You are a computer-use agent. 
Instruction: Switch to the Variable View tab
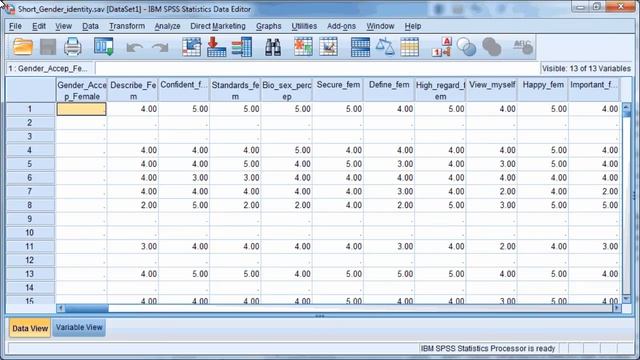coord(79,328)
